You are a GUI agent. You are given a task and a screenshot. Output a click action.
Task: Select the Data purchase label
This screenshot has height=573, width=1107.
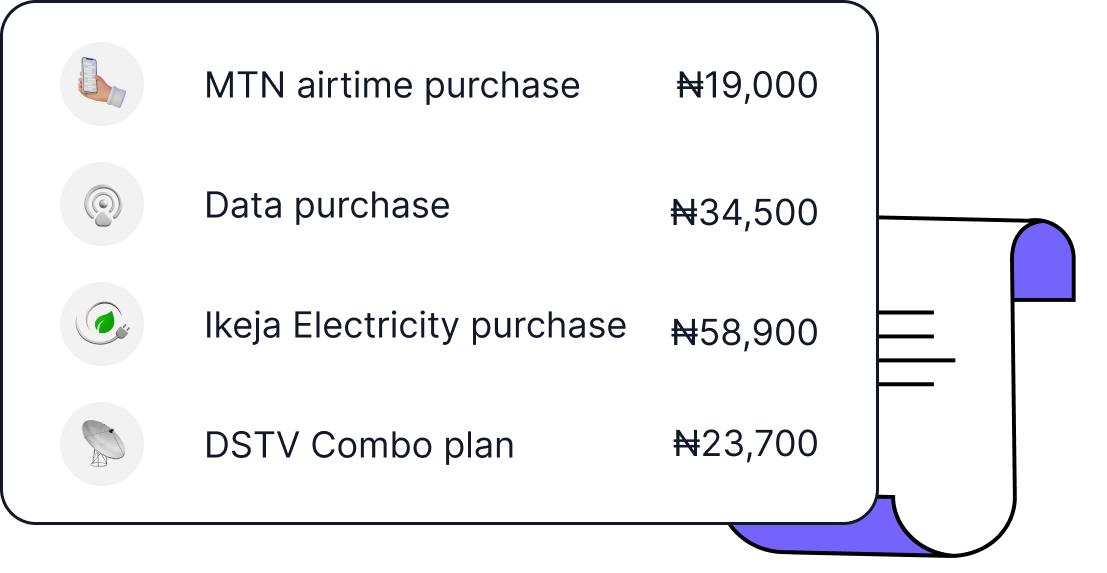[x=327, y=205]
